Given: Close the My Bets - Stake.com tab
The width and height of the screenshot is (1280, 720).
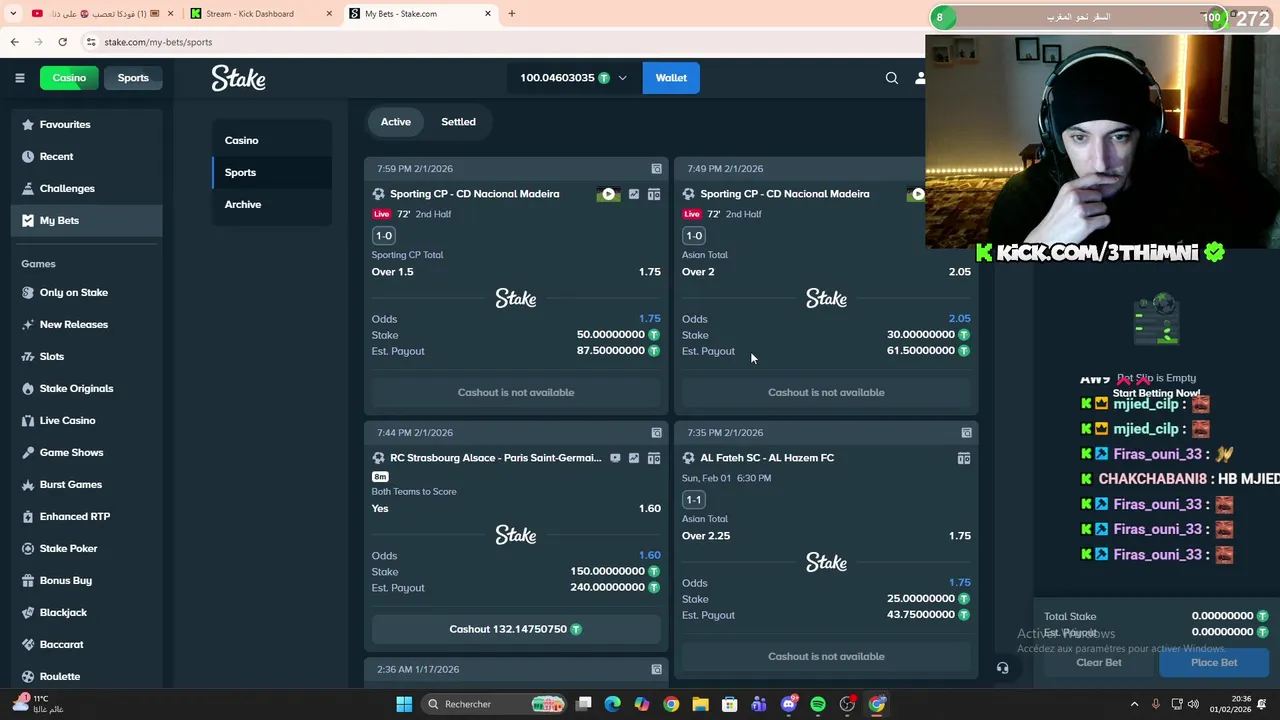Looking at the screenshot, I should (x=488, y=14).
